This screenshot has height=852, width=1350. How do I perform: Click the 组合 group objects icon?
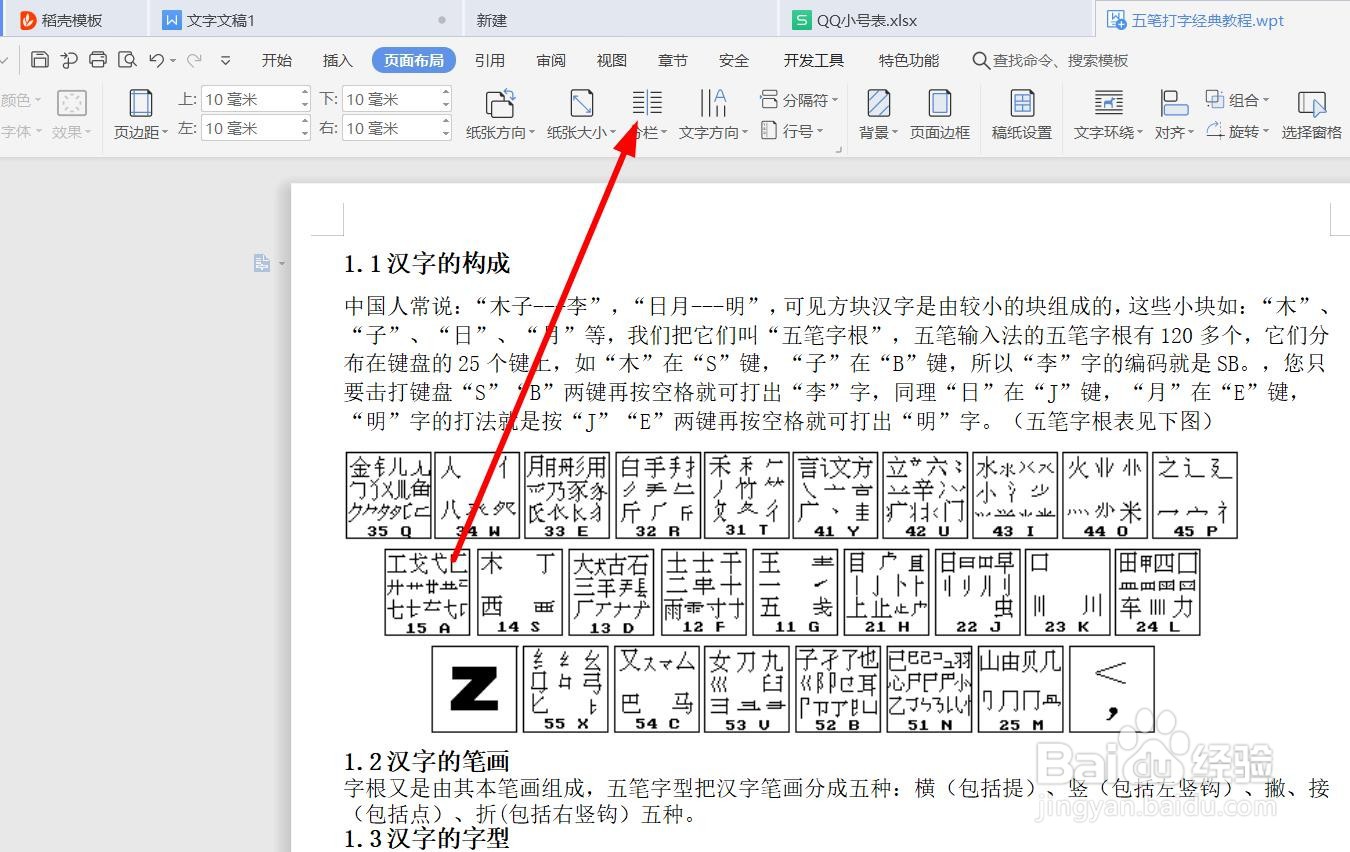click(x=1237, y=98)
